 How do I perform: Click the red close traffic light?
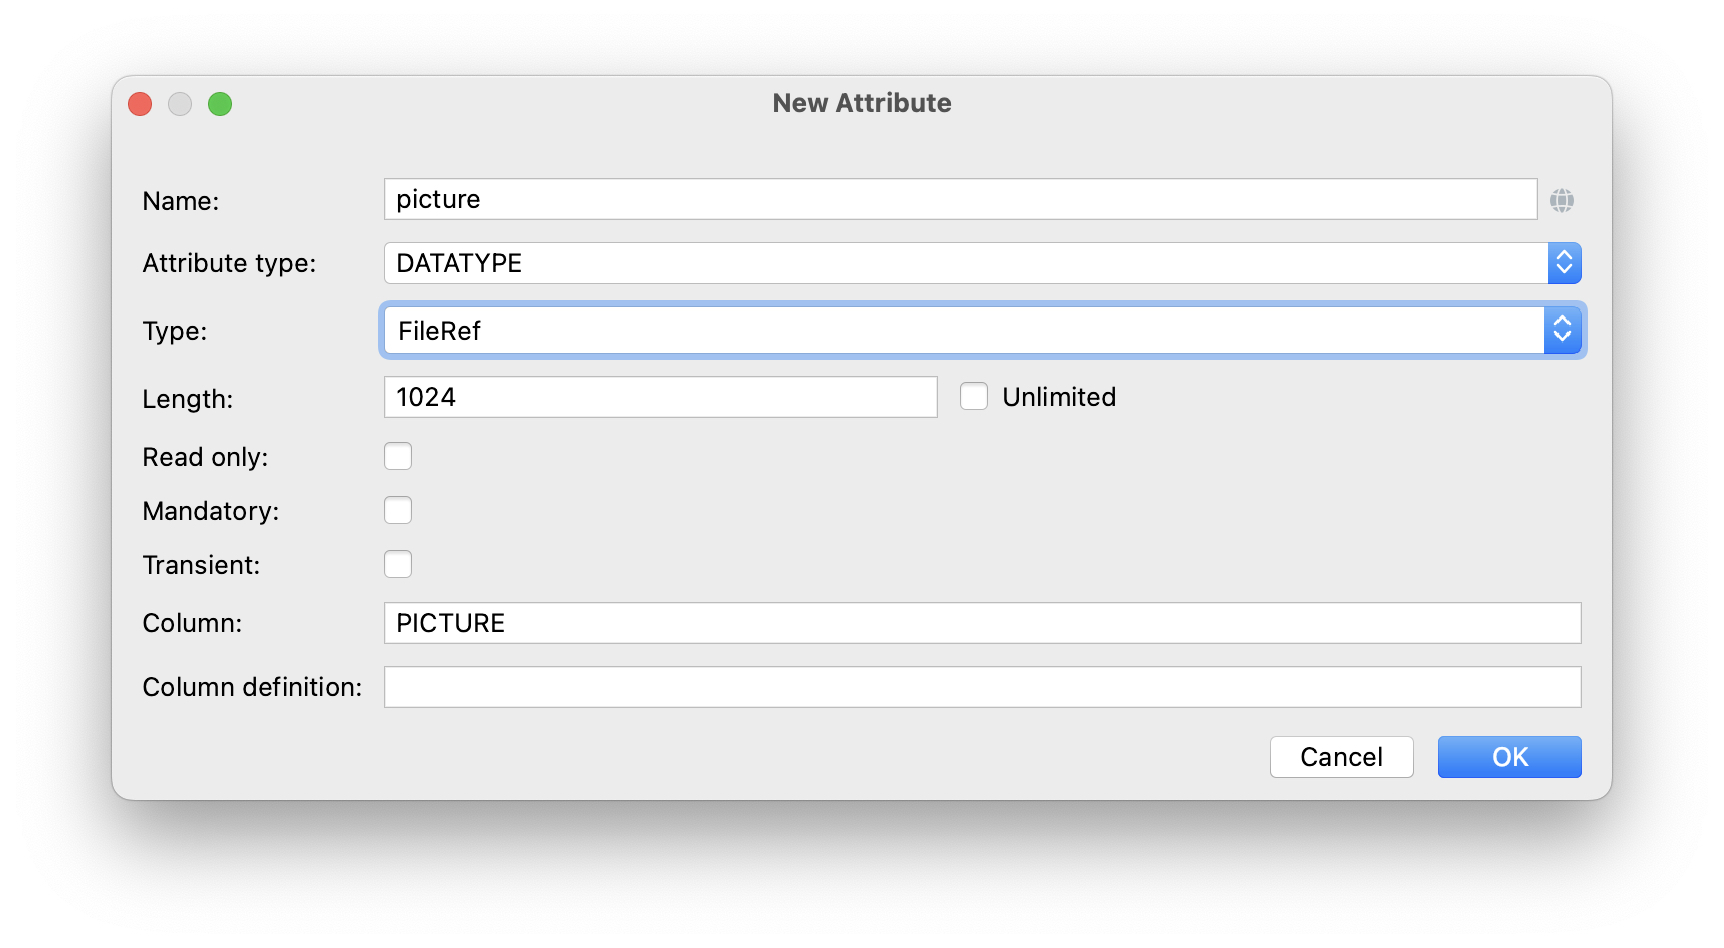click(x=140, y=103)
